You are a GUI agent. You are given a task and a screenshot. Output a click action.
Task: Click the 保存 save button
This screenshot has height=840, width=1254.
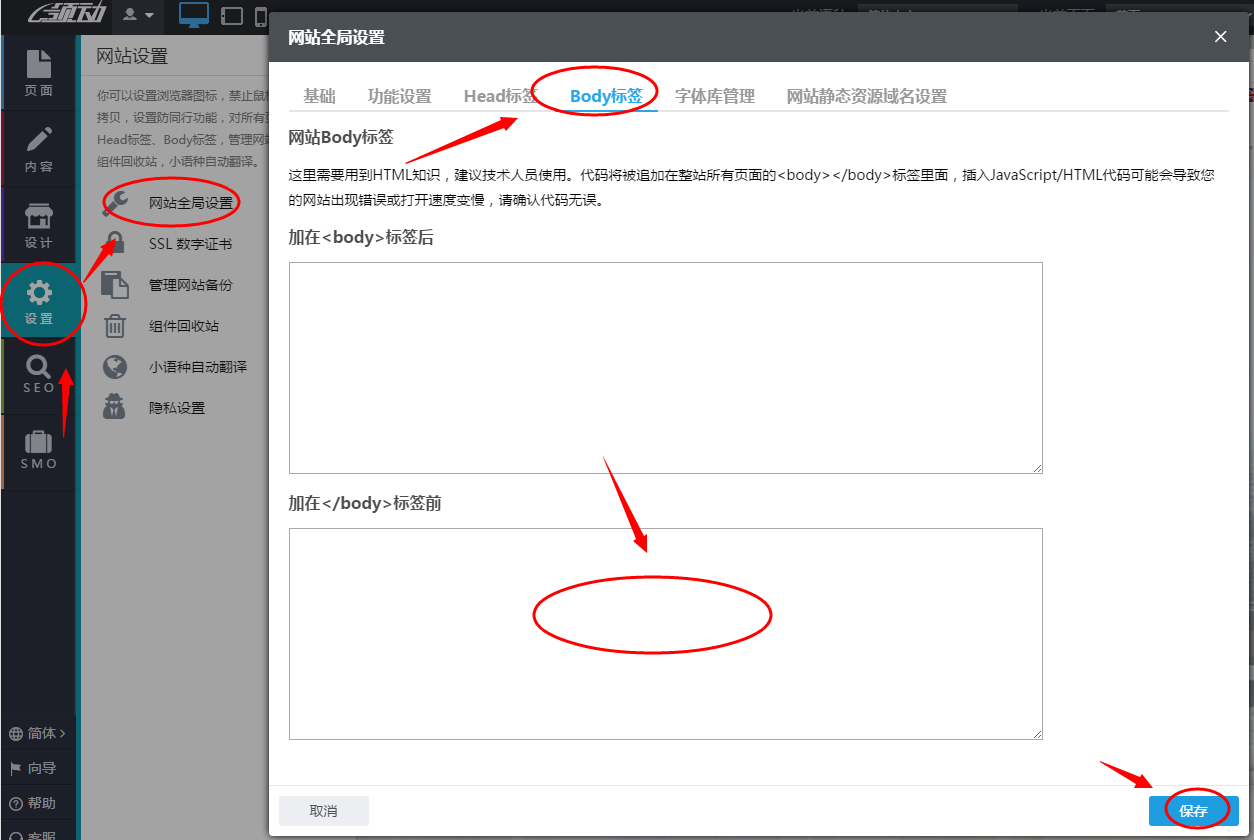1193,810
